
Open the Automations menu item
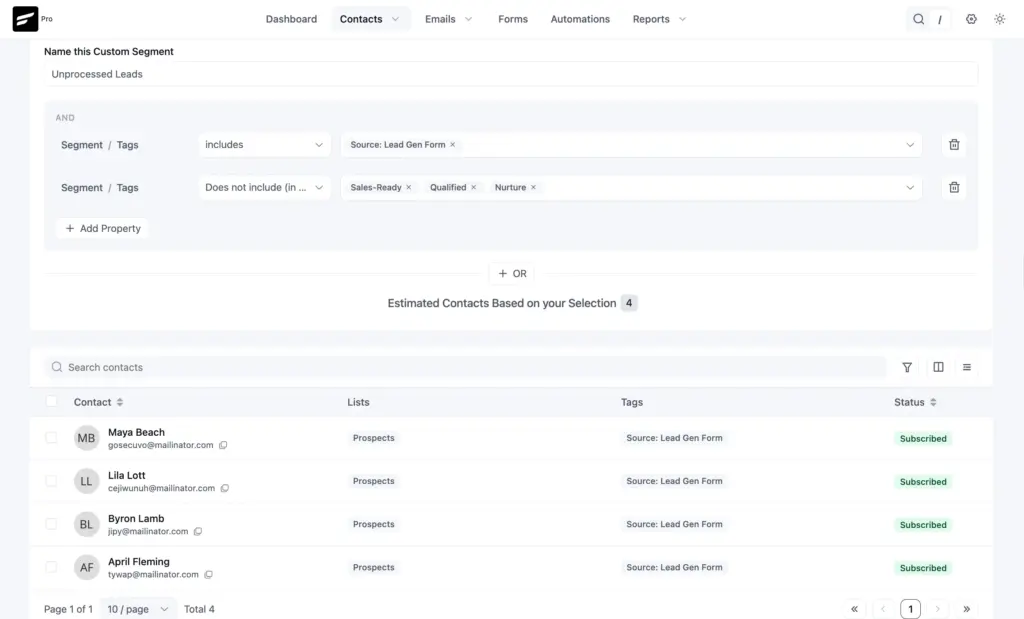pos(580,19)
